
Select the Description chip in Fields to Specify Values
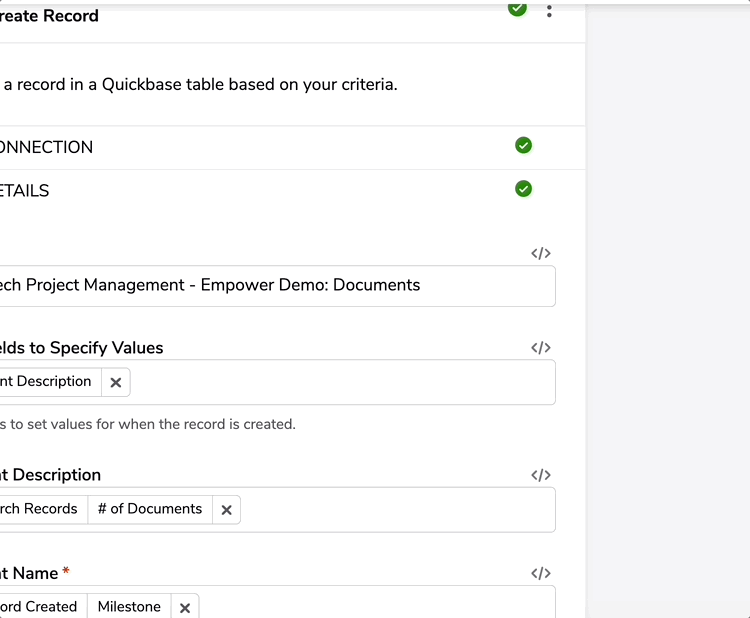pyautogui.click(x=50, y=382)
